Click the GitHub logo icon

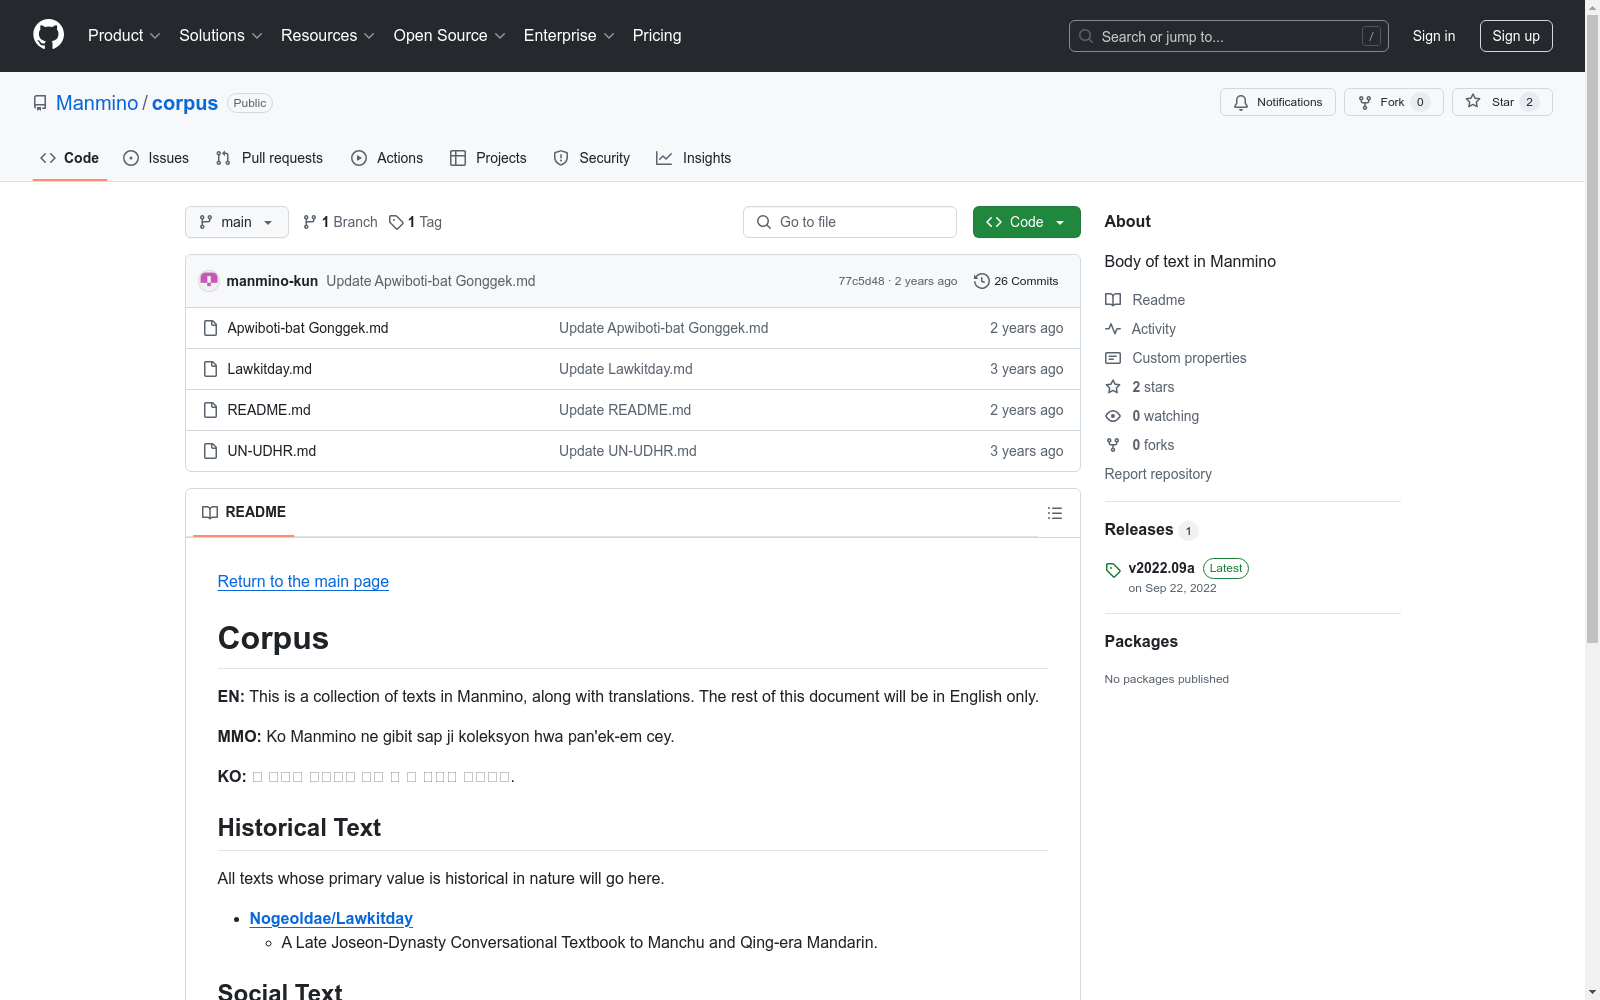tap(48, 35)
